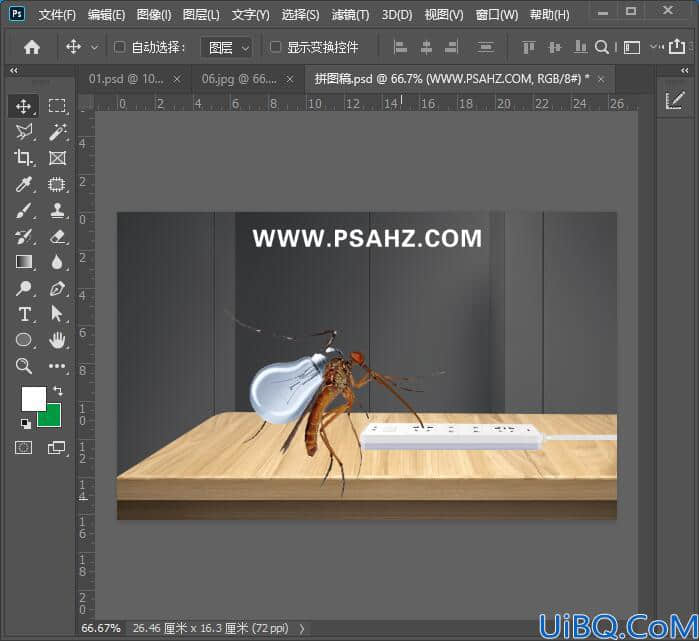Select the Clone Stamp tool
The image size is (699, 641).
pyautogui.click(x=58, y=210)
